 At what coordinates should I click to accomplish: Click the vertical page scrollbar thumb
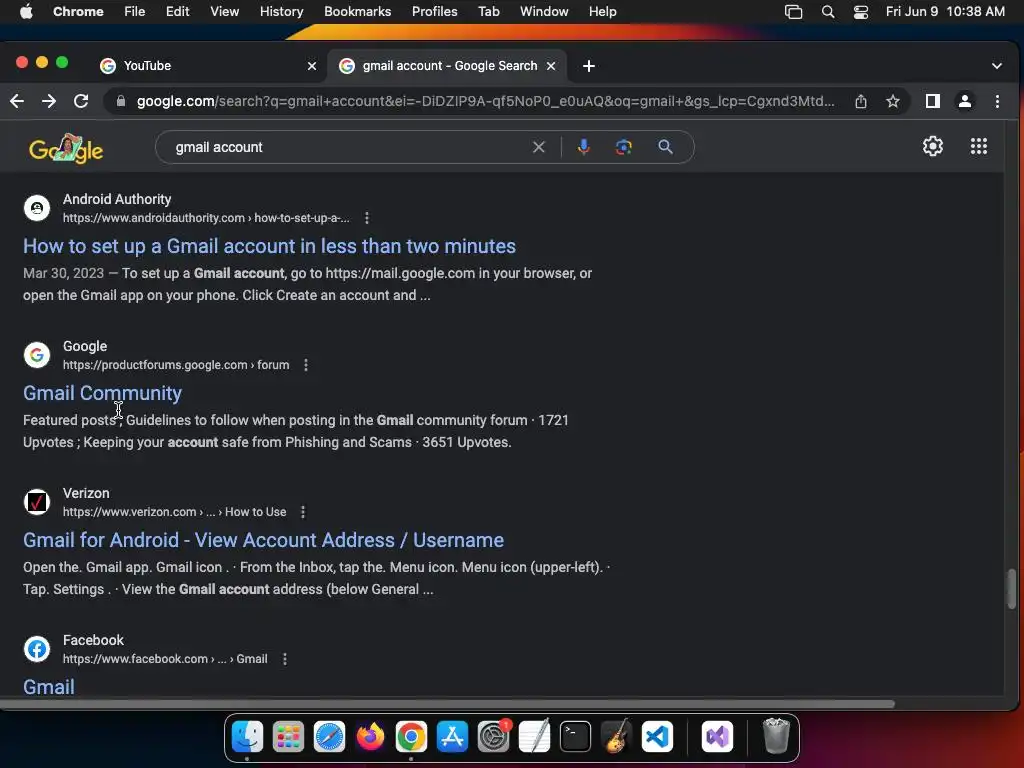pos(1012,588)
